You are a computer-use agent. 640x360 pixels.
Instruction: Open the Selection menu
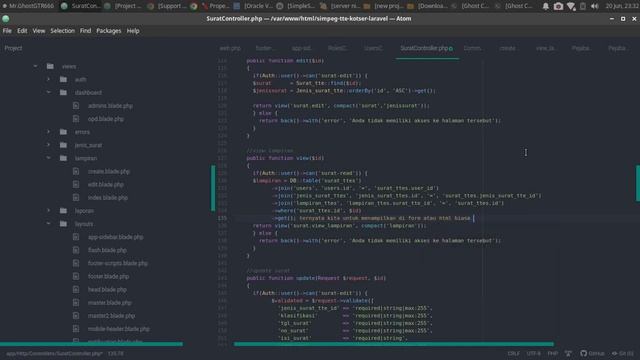click(62, 31)
